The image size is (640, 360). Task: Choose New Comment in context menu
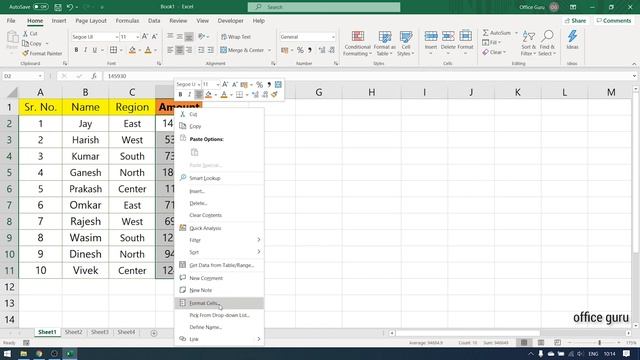[x=219, y=278]
